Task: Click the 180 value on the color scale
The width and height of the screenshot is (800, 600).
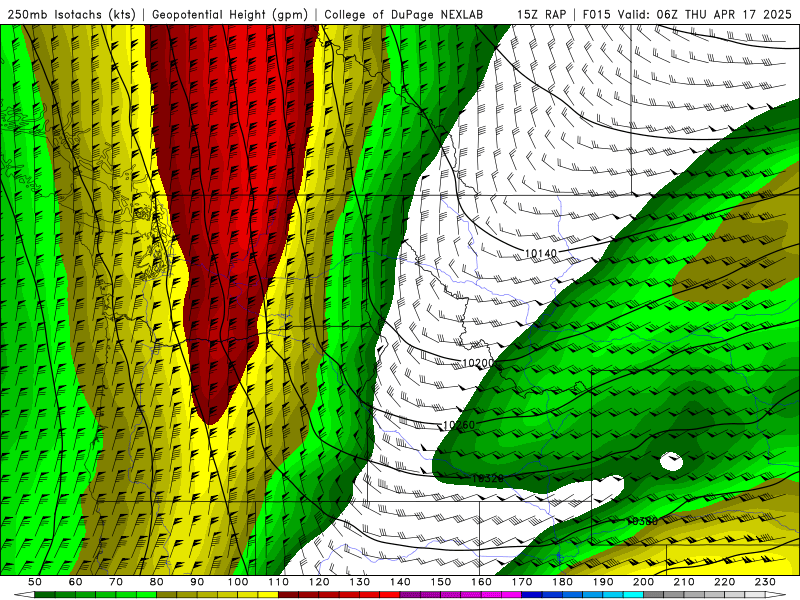Action: tap(562, 582)
